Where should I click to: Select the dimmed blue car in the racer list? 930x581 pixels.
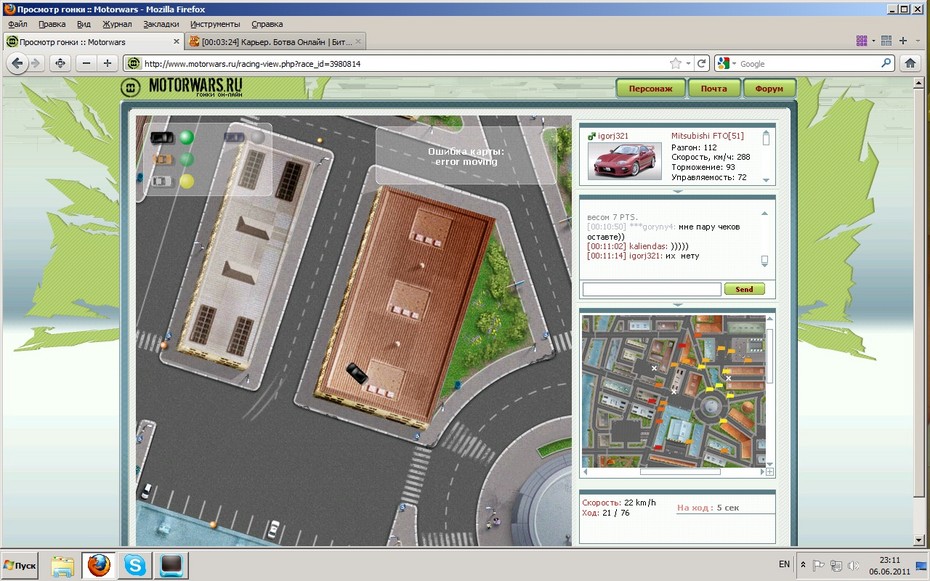click(234, 138)
